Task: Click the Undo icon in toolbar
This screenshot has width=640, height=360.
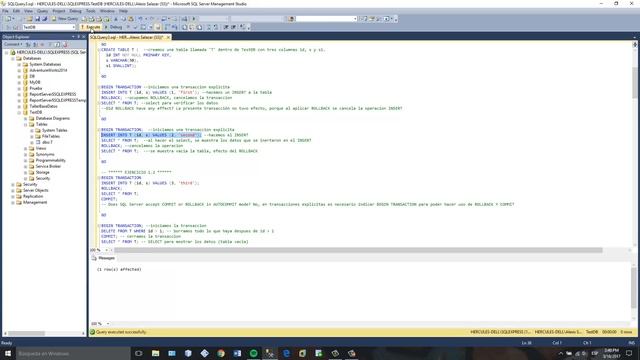Action: pyautogui.click(x=140, y=19)
